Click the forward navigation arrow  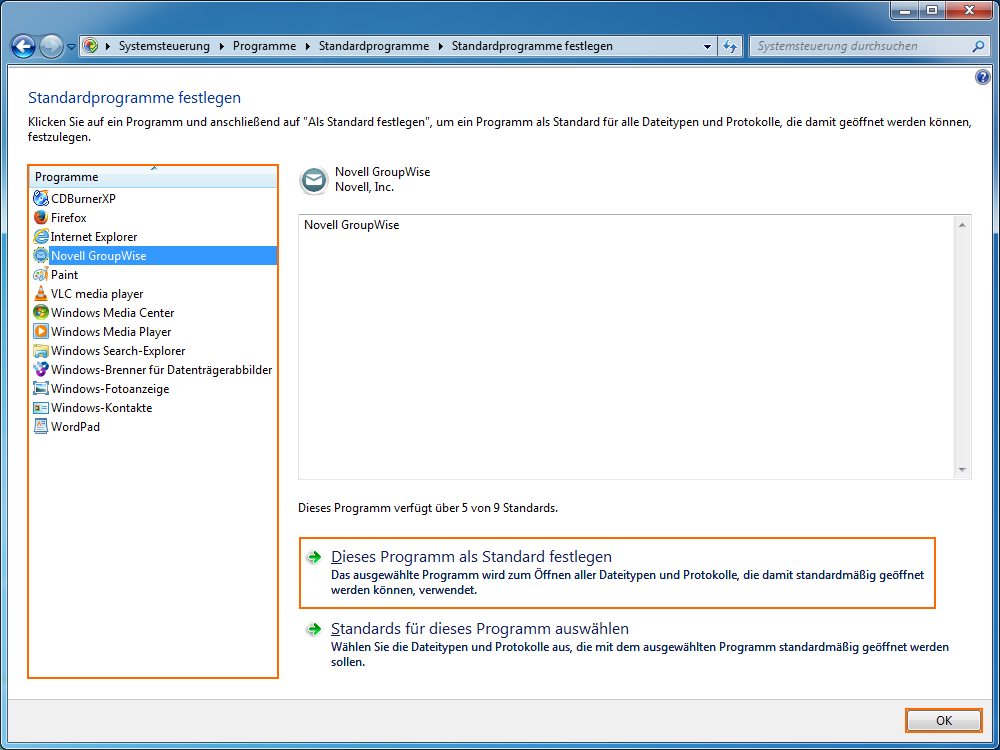pos(51,46)
